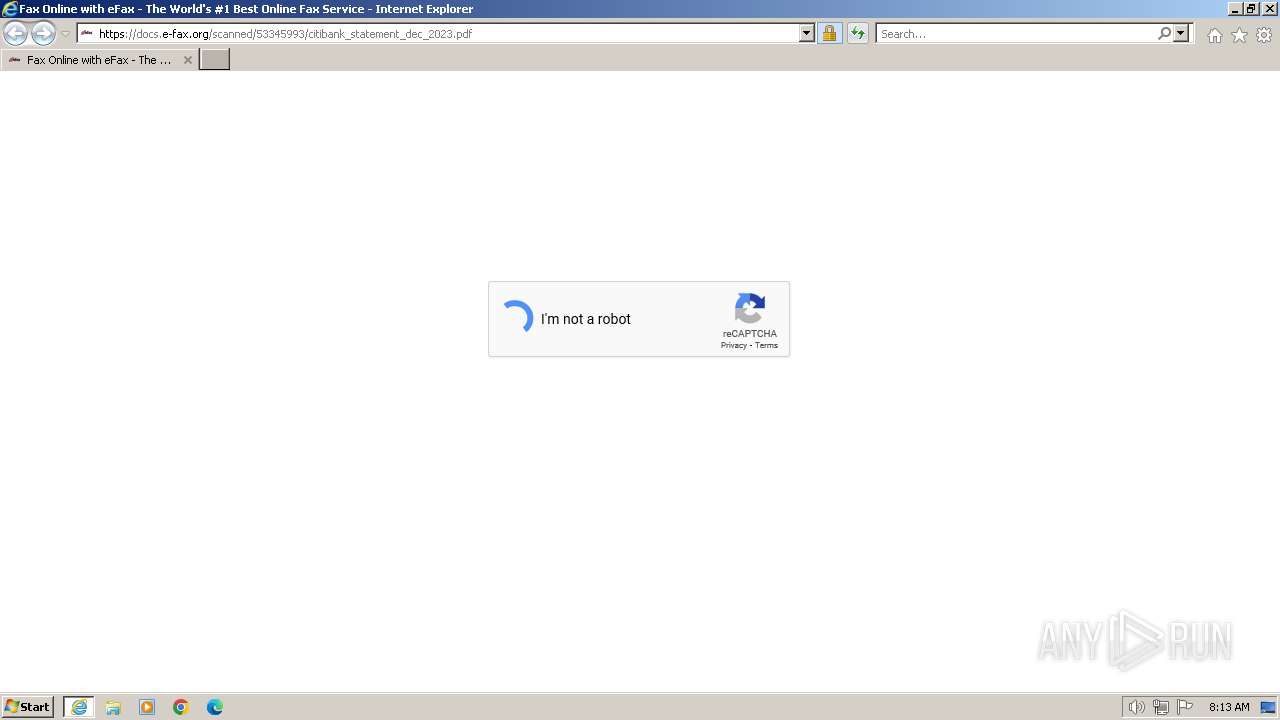Image resolution: width=1280 pixels, height=720 pixels.
Task: Check the I'm not a robot box
Action: coord(516,318)
